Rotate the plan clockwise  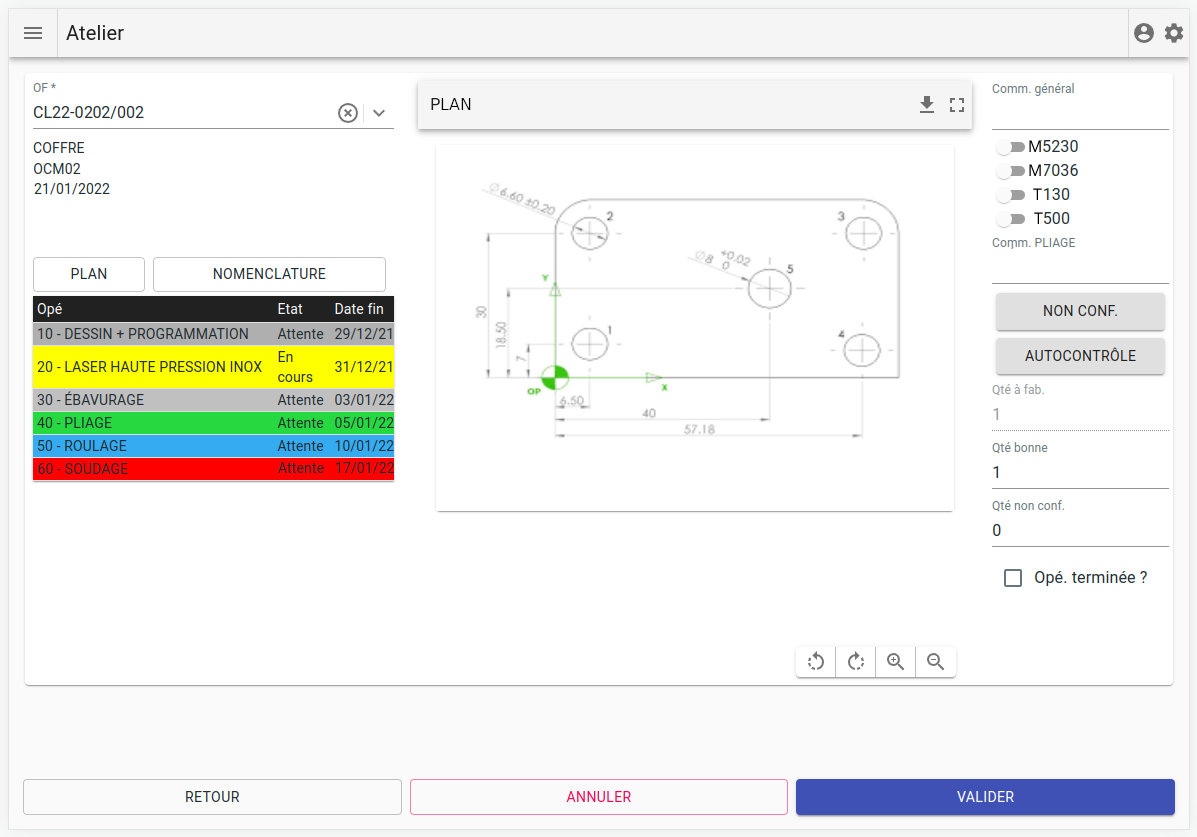coord(856,661)
